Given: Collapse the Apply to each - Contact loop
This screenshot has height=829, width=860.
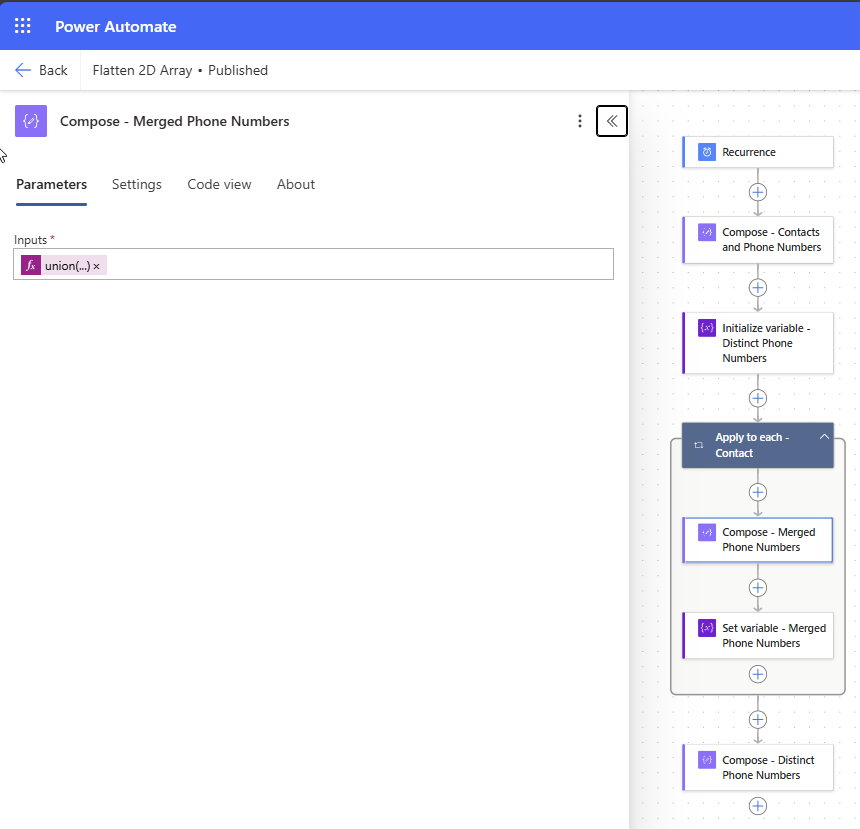Looking at the screenshot, I should (x=824, y=437).
